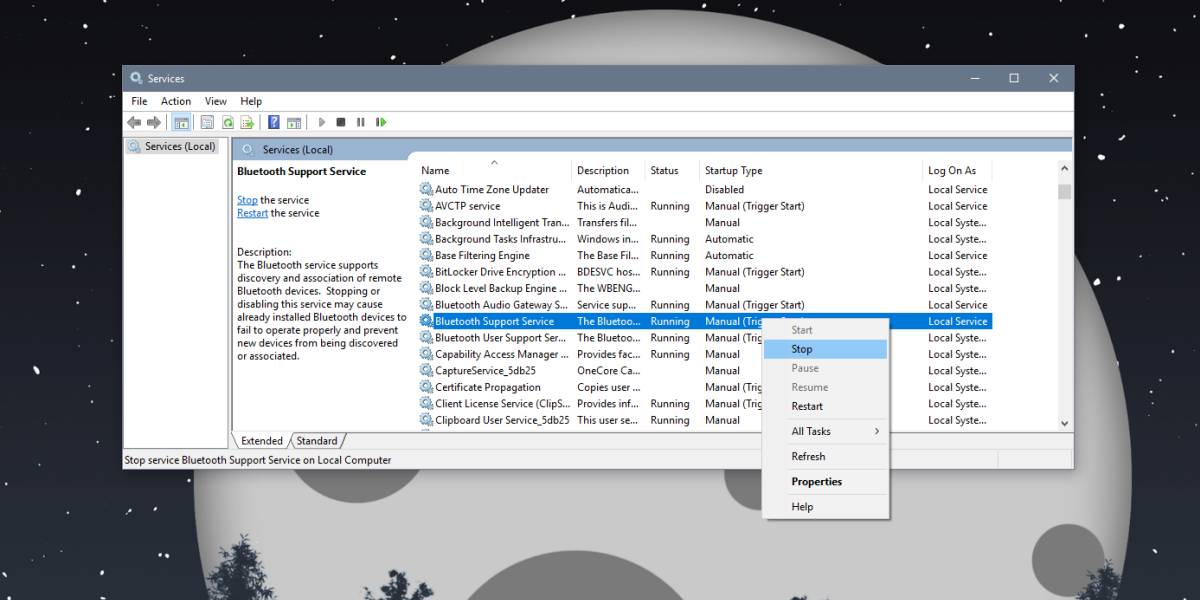Toggle the Show/Hide Console Tree icon

[x=182, y=122]
